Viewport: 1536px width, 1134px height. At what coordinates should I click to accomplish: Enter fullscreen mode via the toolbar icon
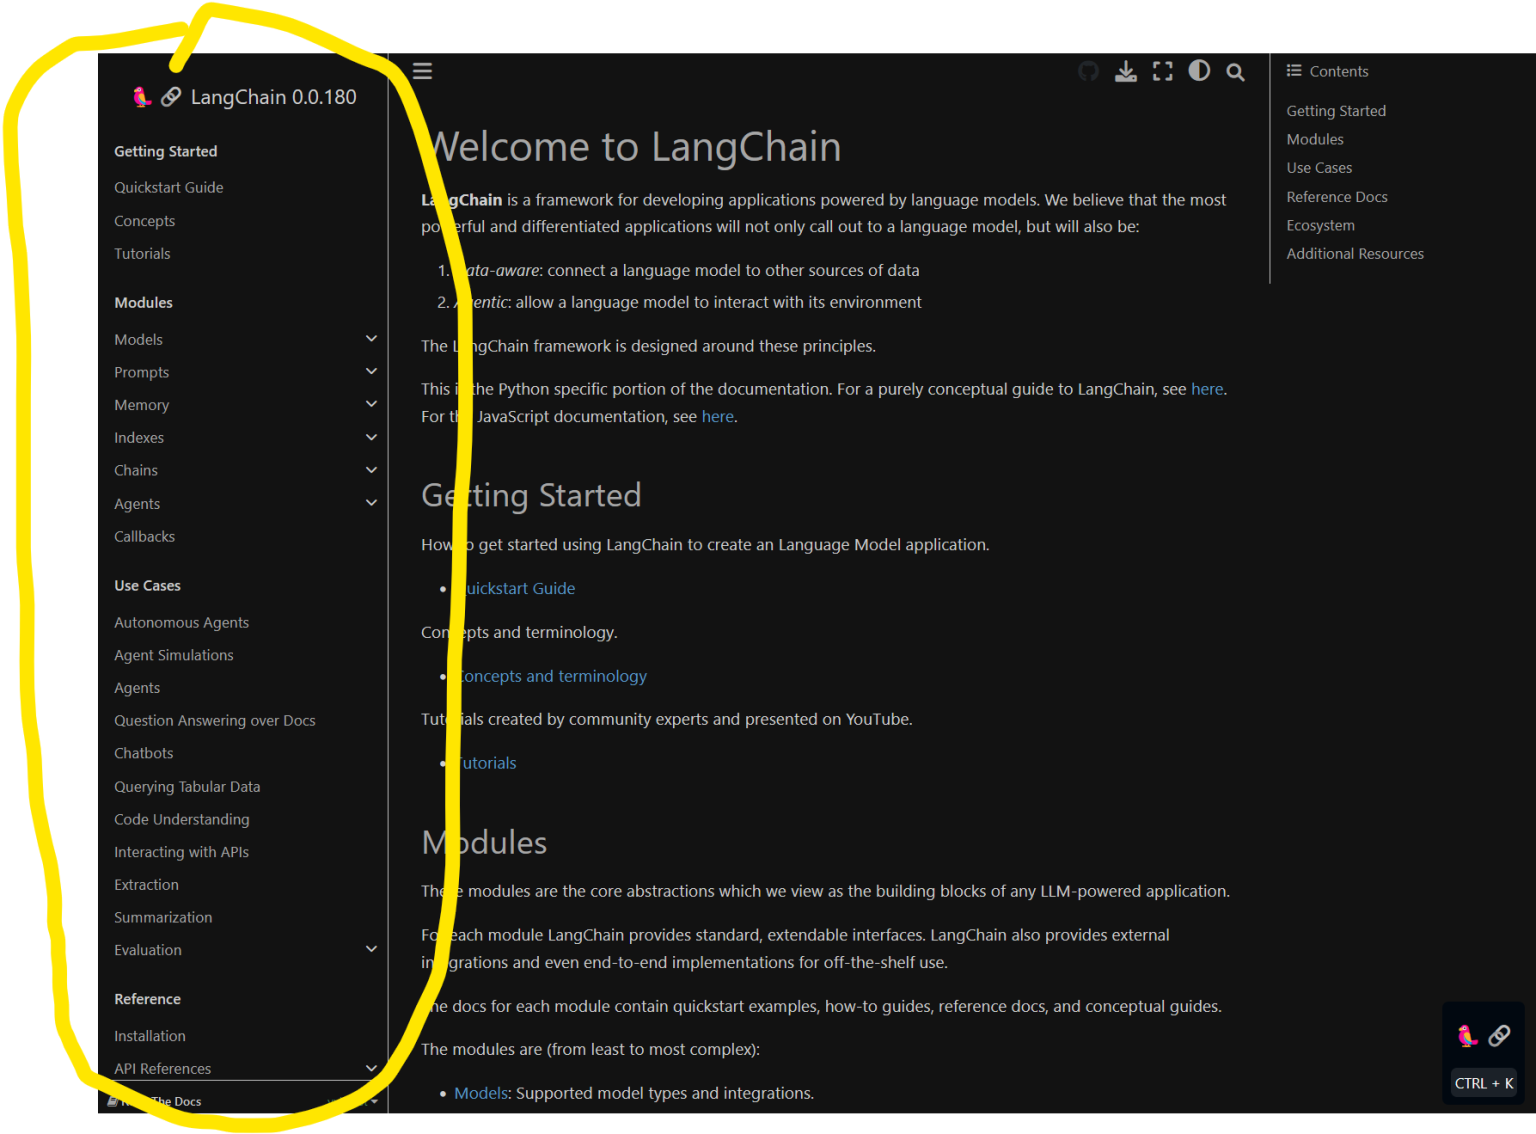click(x=1162, y=71)
